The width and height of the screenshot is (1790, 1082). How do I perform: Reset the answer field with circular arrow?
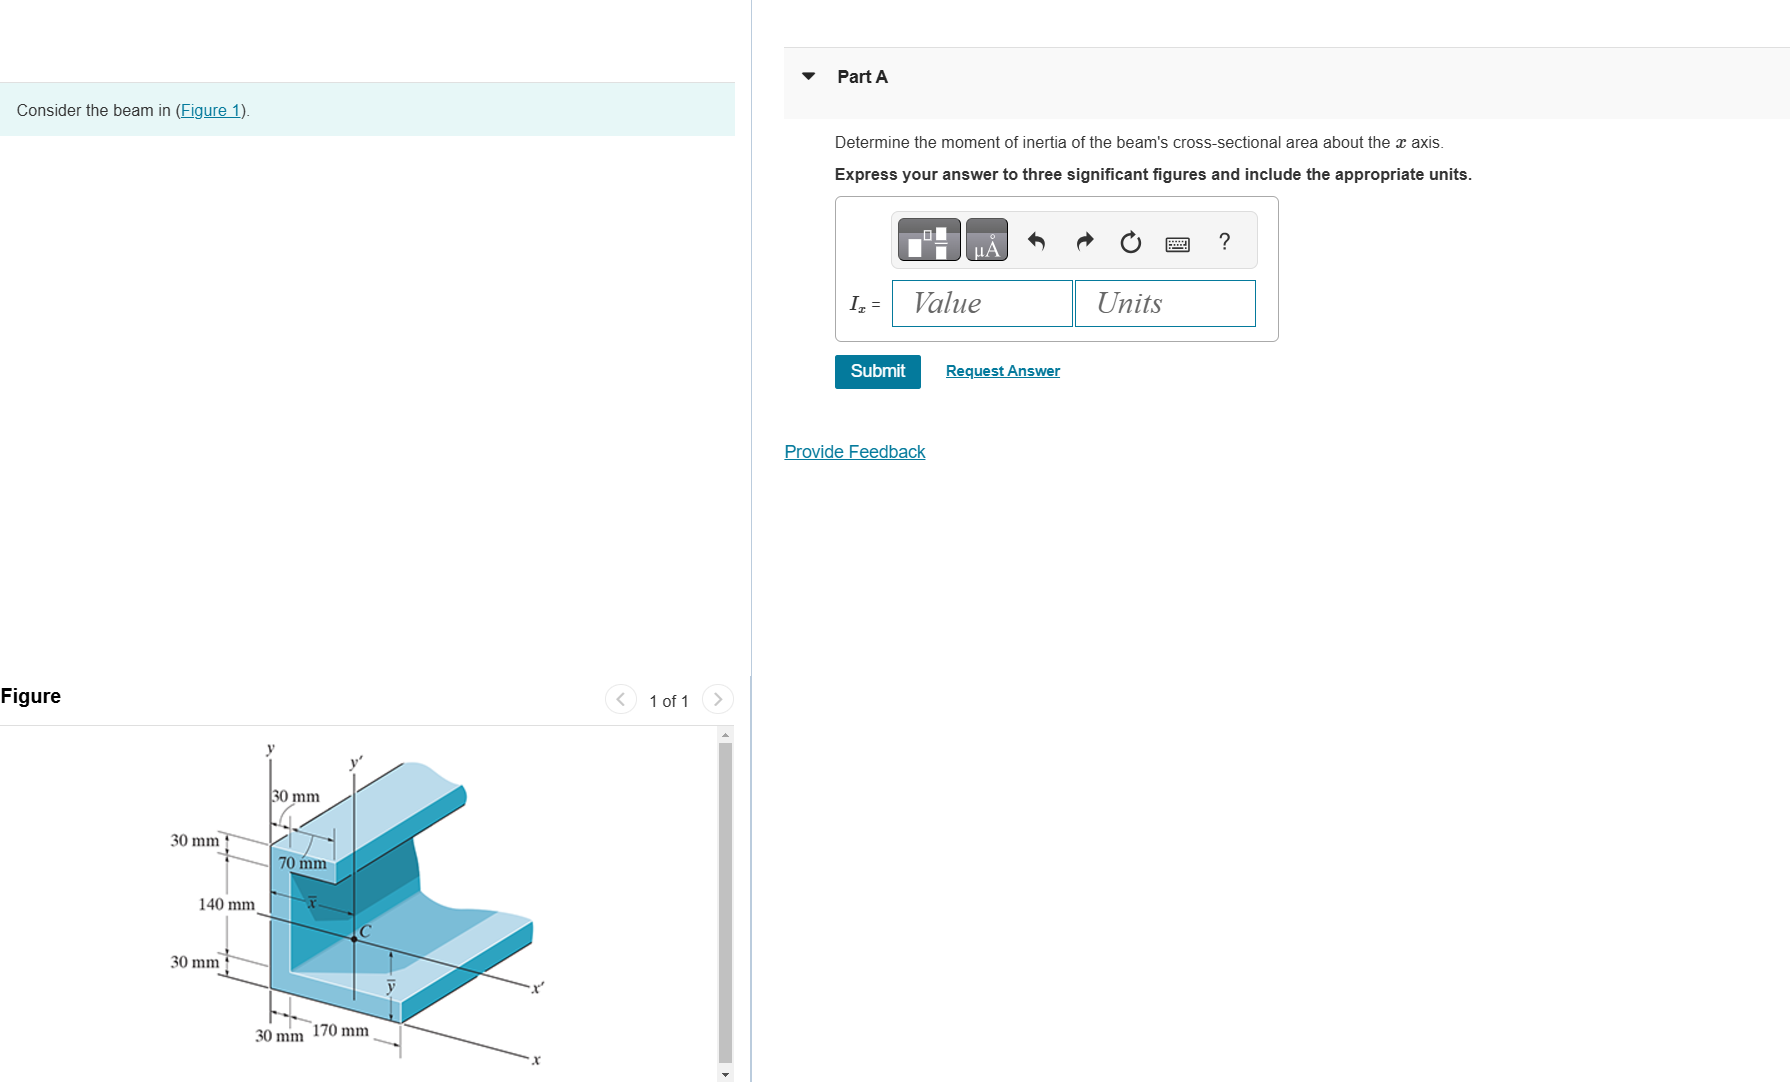click(x=1130, y=241)
